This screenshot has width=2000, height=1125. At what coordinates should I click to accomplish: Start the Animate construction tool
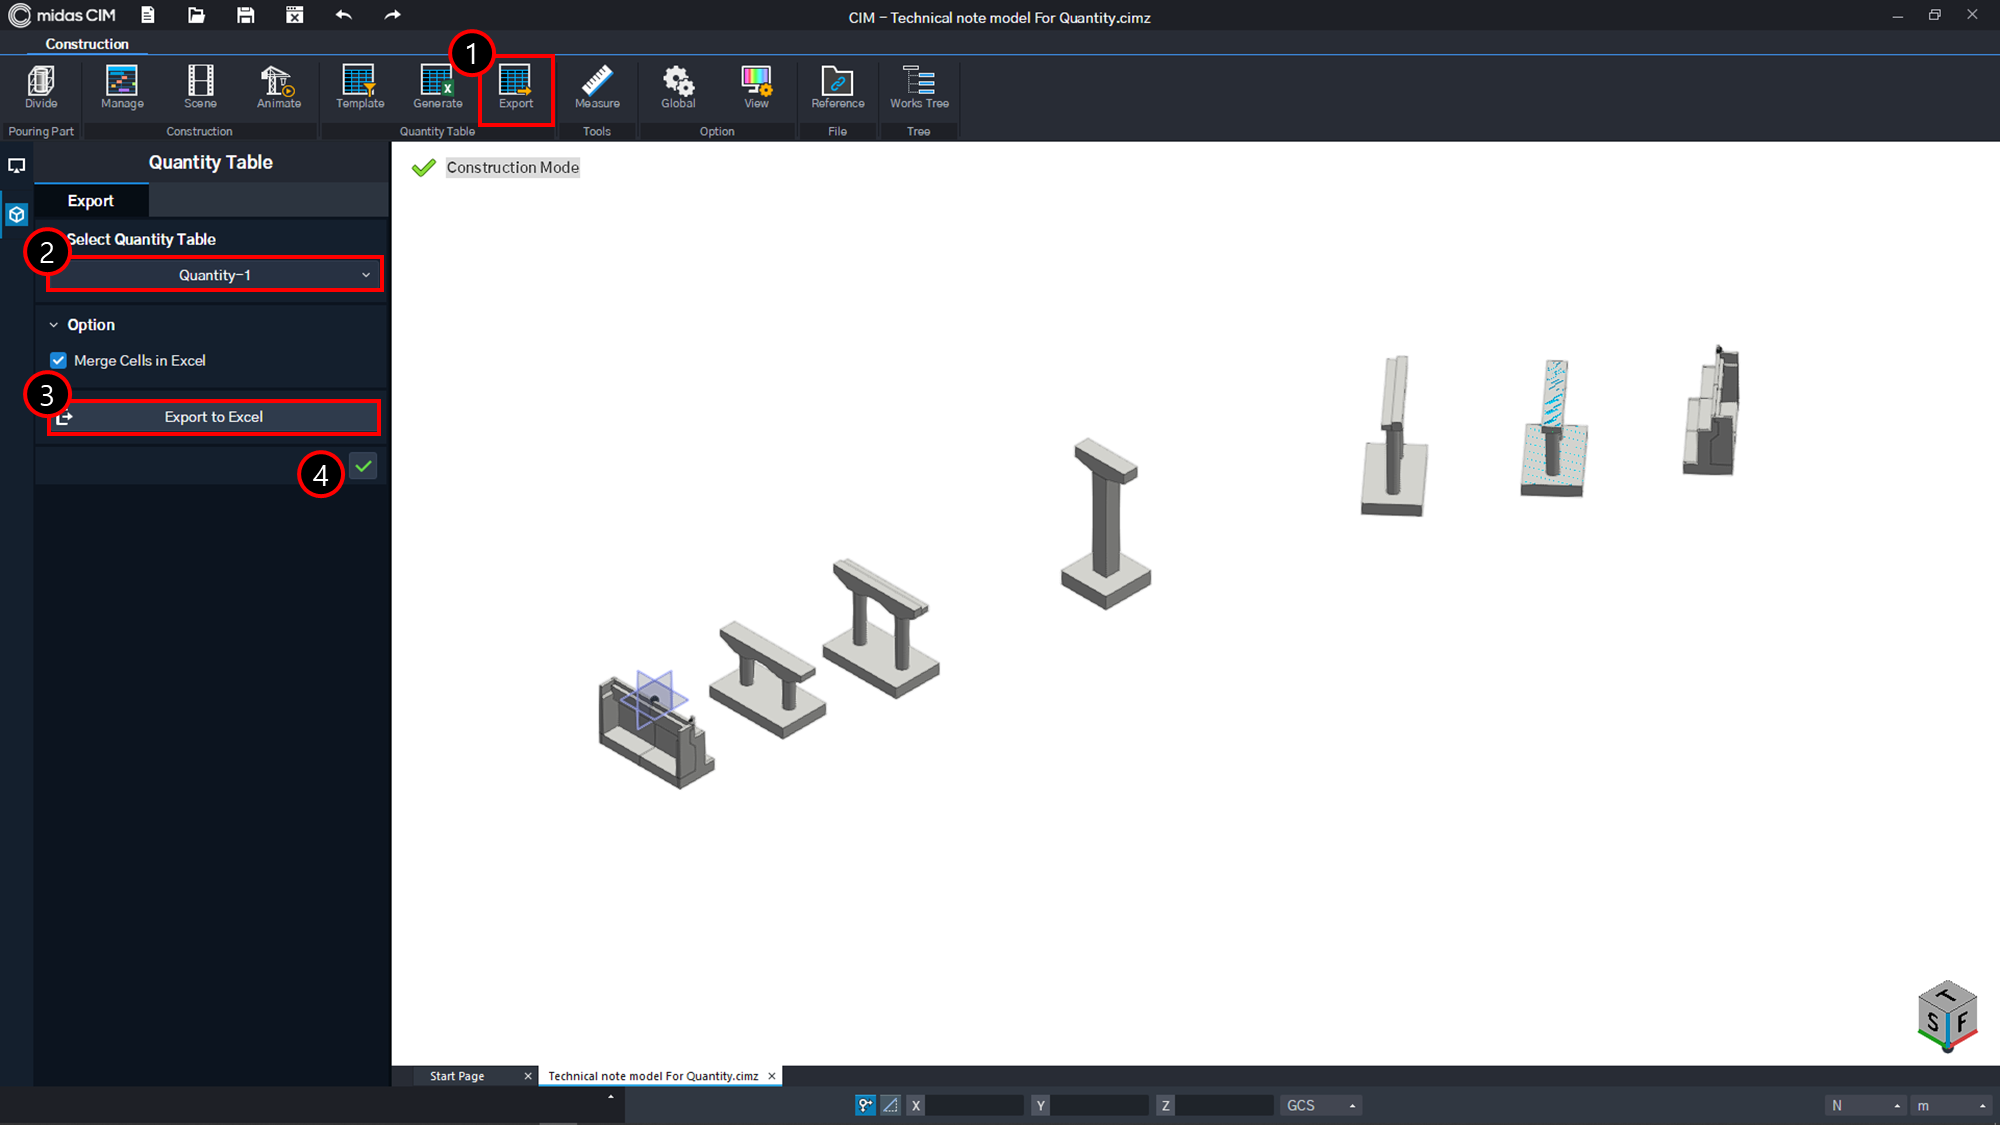(x=278, y=88)
